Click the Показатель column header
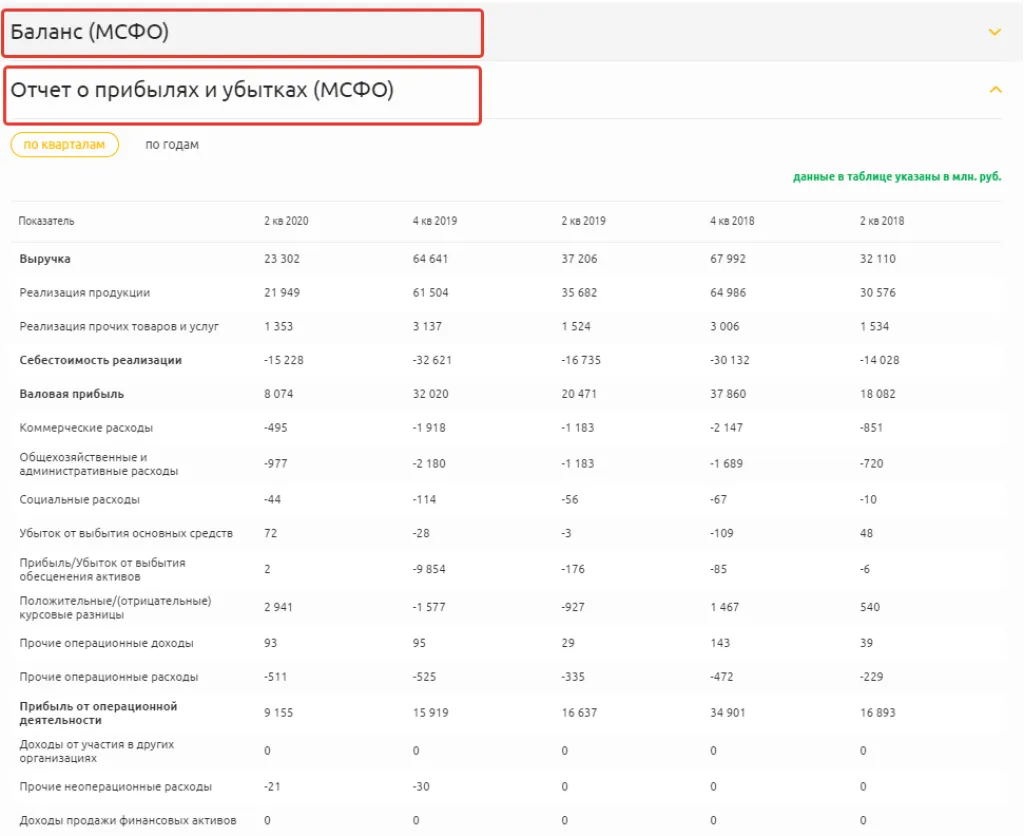Viewport: 1024px width, 836px height. pos(46,221)
